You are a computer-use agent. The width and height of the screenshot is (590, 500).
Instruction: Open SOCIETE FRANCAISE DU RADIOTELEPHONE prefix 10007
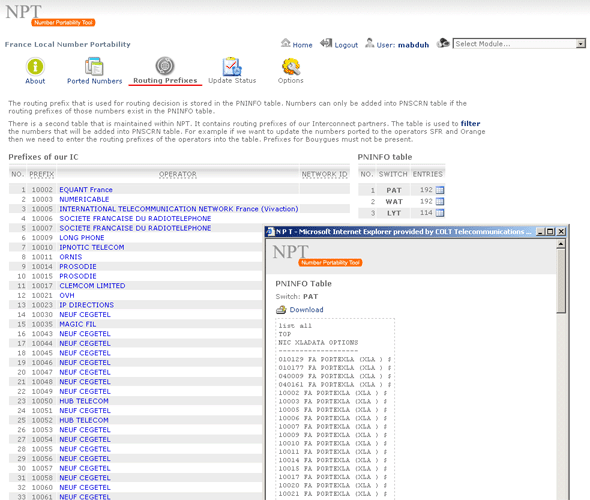(135, 228)
